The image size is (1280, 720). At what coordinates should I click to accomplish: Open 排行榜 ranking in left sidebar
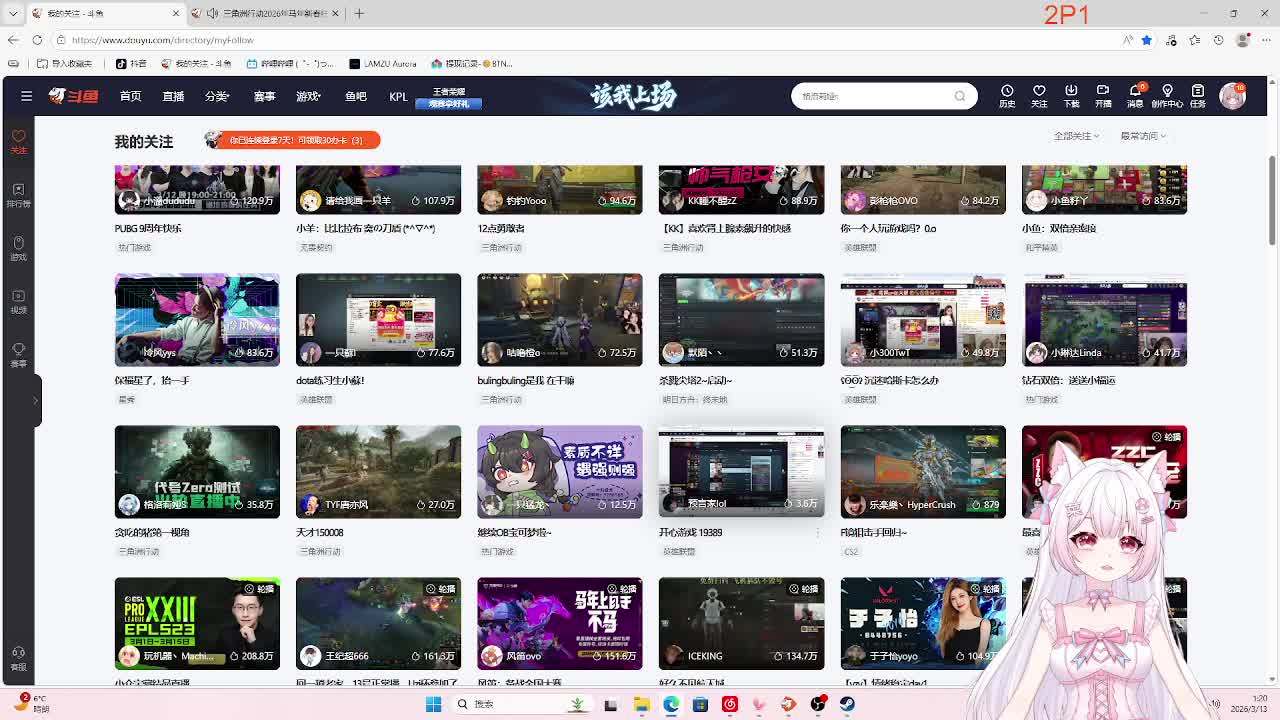(18, 195)
